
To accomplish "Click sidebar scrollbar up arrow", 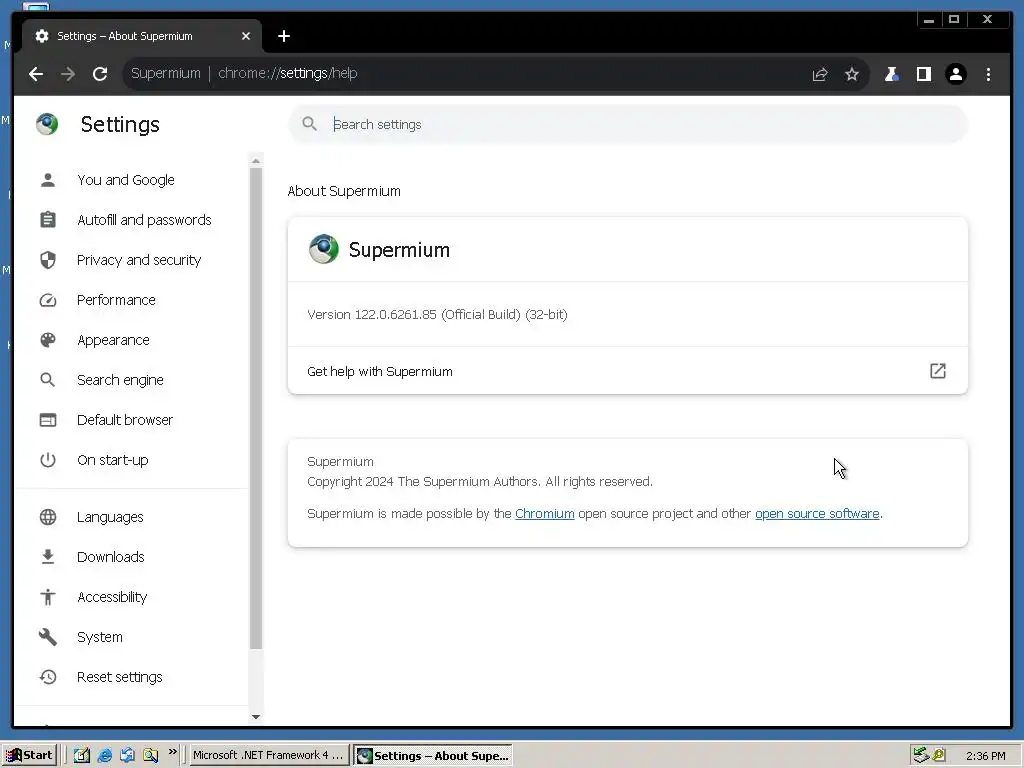I will pos(256,161).
